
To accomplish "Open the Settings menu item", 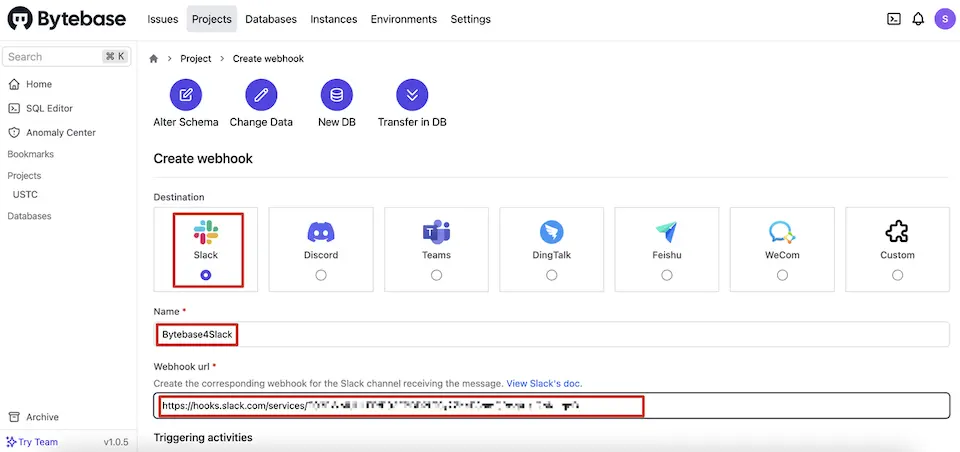I will pos(471,19).
